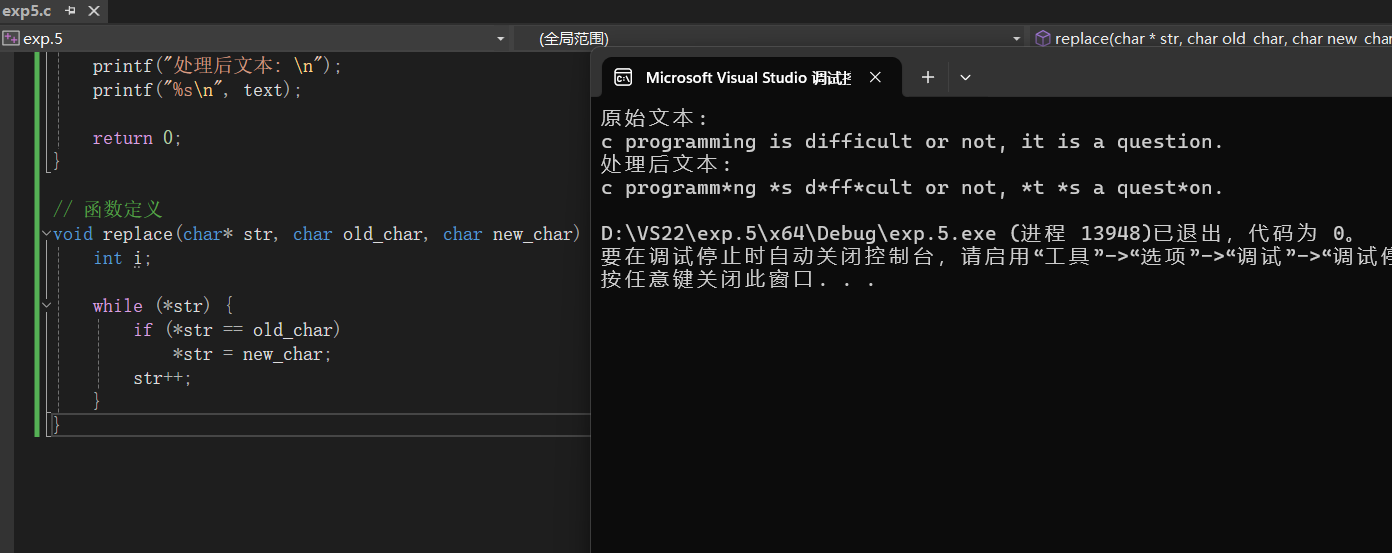Click the console terminal icon in tab
The width and height of the screenshot is (1392, 553).
tap(623, 77)
